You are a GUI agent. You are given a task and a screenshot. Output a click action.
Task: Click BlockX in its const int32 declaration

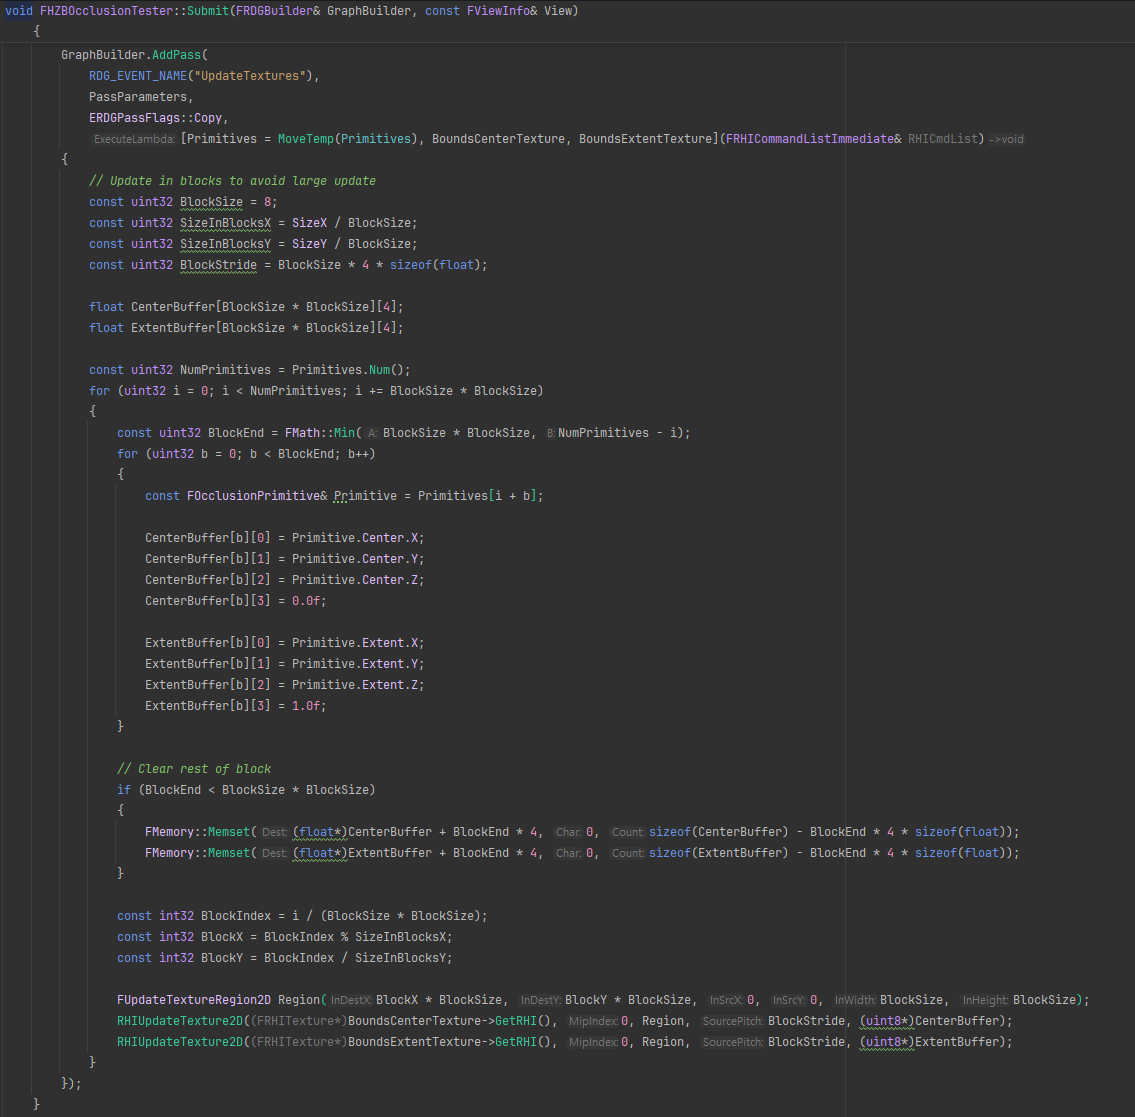click(x=222, y=937)
